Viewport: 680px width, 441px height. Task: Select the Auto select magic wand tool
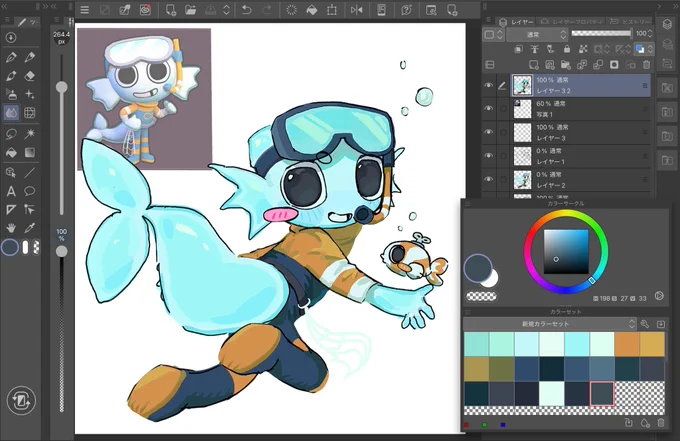pyautogui.click(x=30, y=134)
